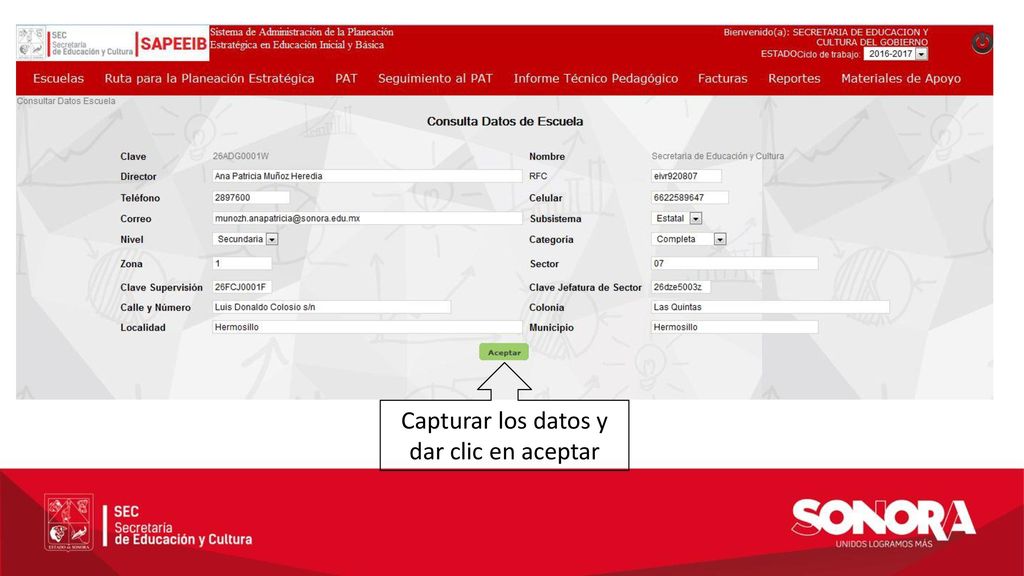Click the Sector input field
1024x576 pixels.
(x=734, y=263)
